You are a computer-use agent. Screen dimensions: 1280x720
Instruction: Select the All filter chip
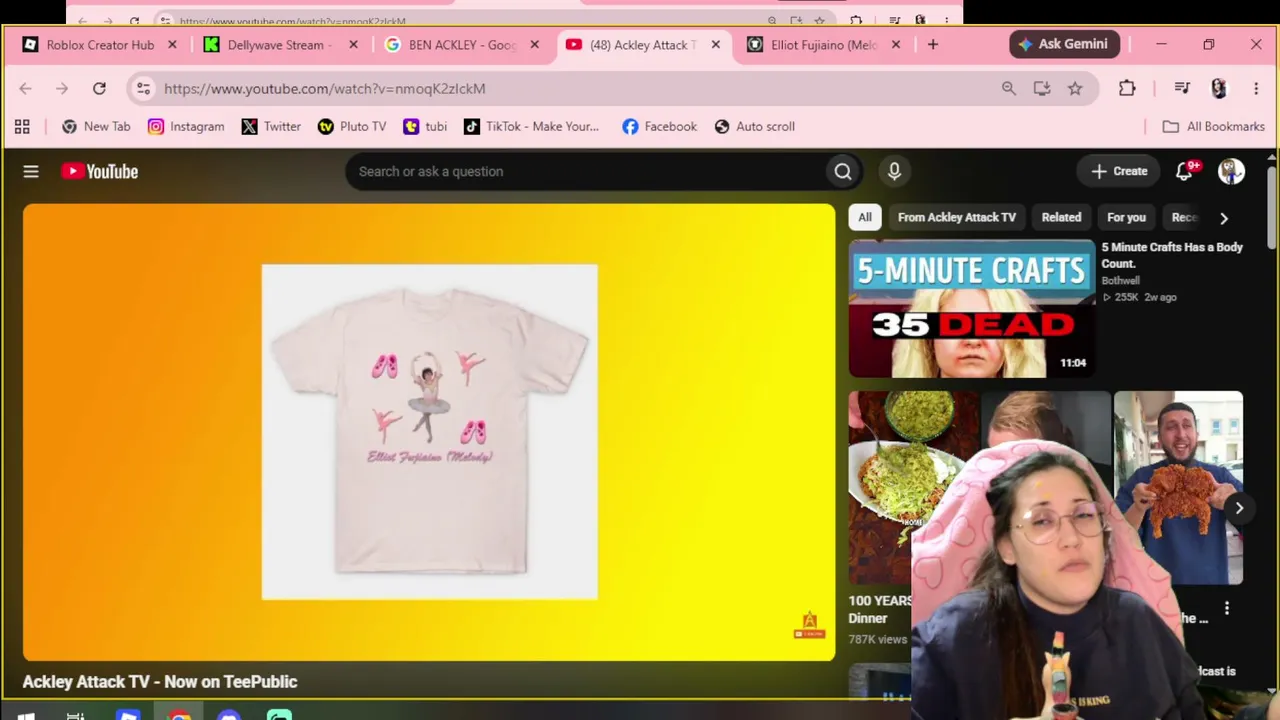[x=865, y=218]
